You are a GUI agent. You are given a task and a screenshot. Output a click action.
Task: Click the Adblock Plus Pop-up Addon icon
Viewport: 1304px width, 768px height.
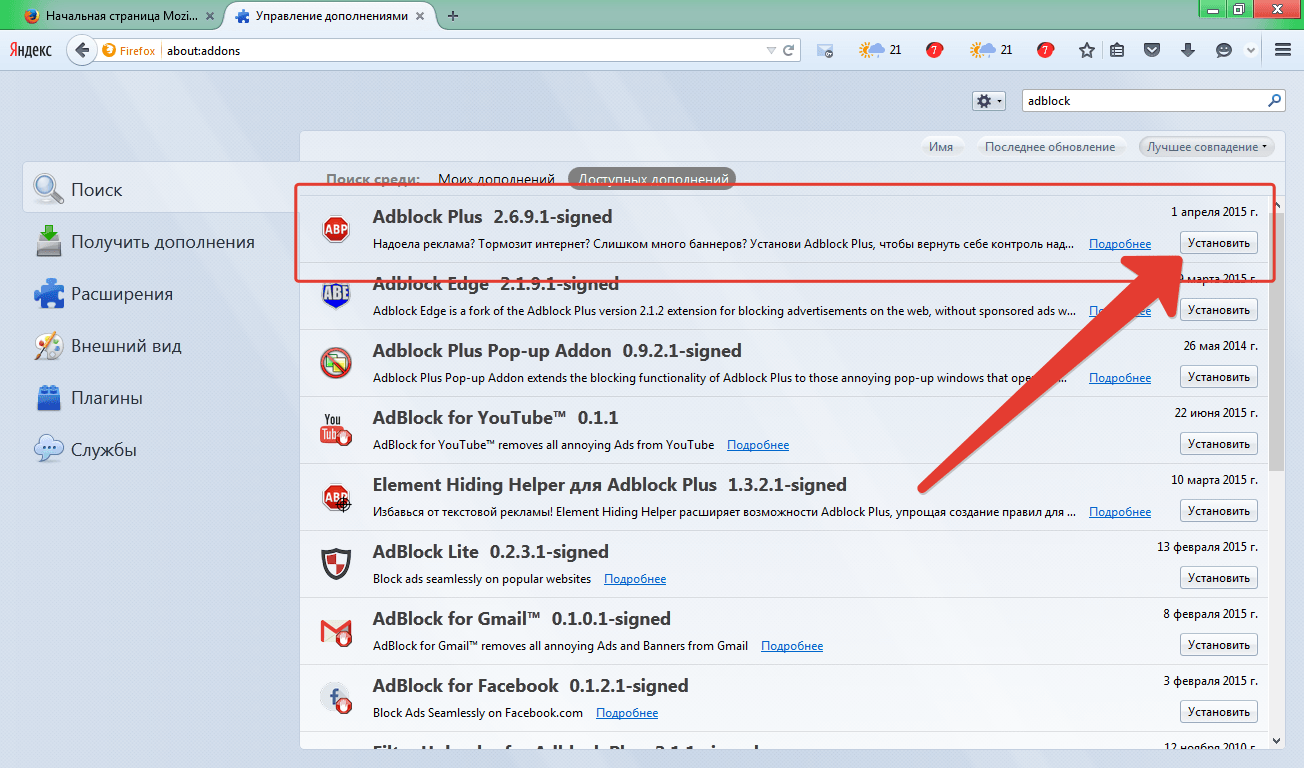(336, 363)
